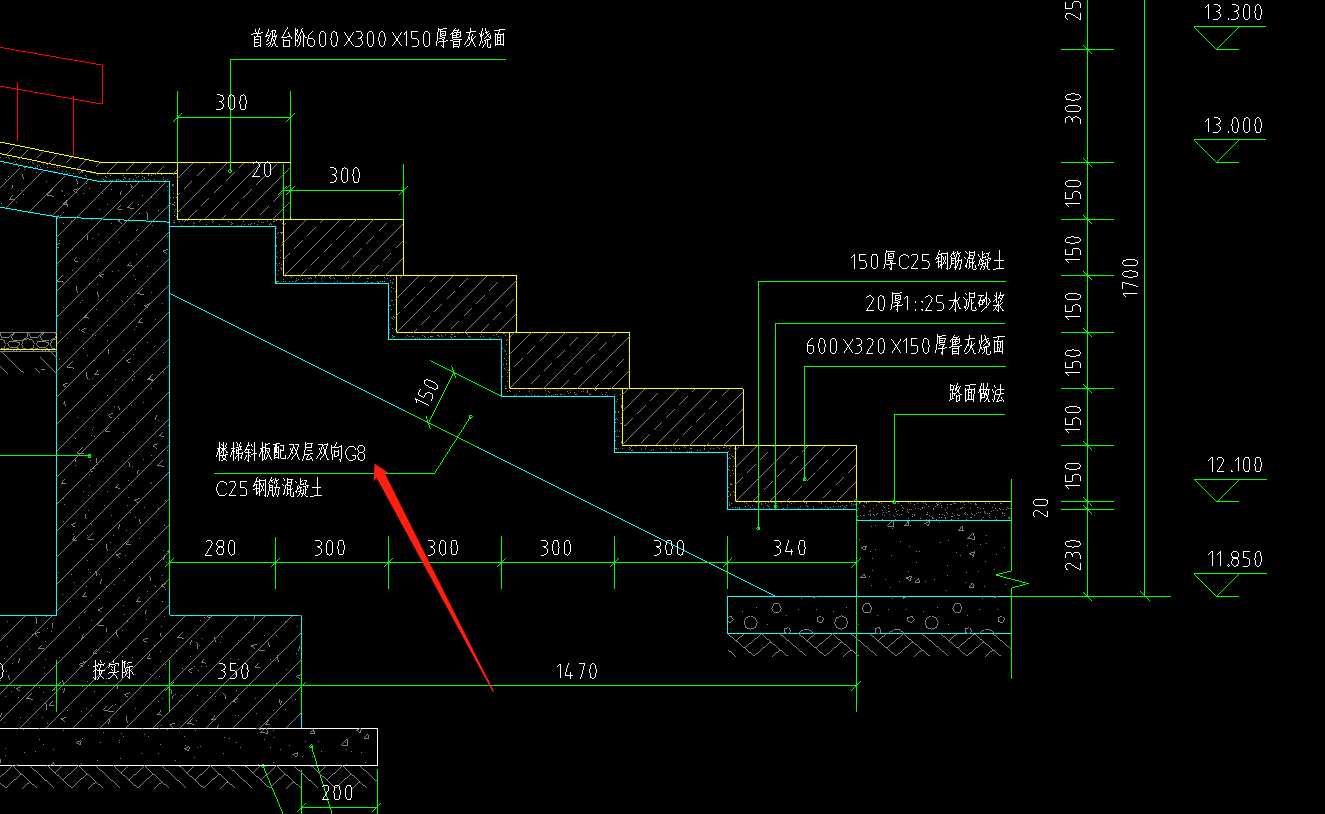Click the 楼梯斜板配双层双向G8 note

pyautogui.click(x=291, y=452)
